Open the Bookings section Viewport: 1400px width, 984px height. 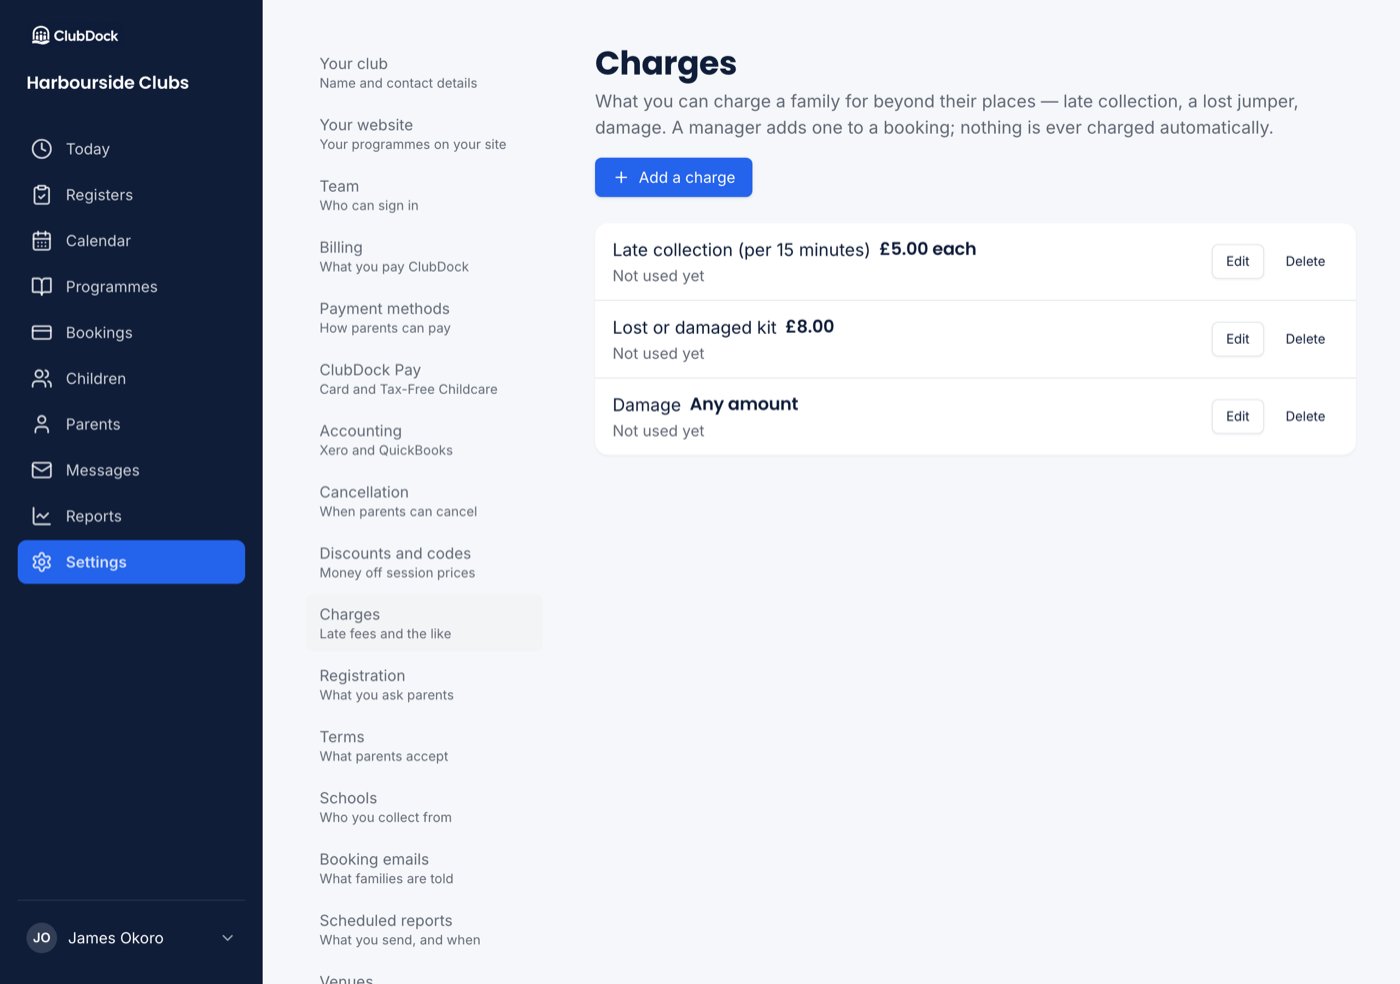[131, 333]
